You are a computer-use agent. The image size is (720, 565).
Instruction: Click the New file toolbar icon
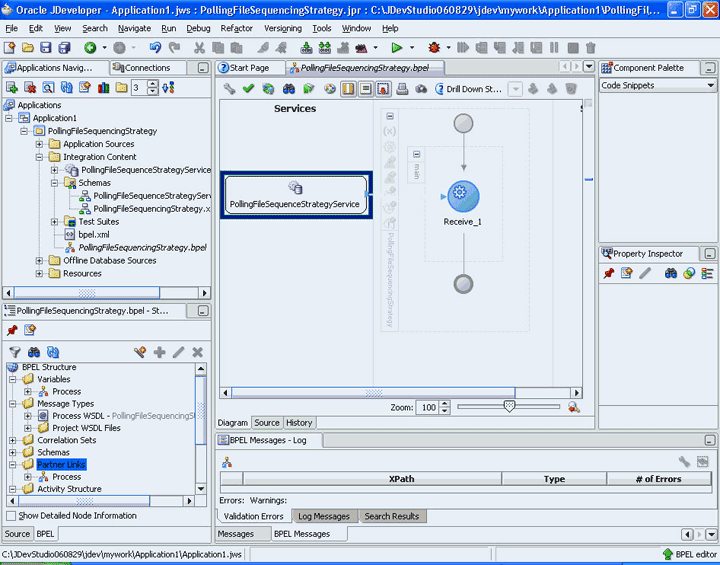click(x=10, y=47)
